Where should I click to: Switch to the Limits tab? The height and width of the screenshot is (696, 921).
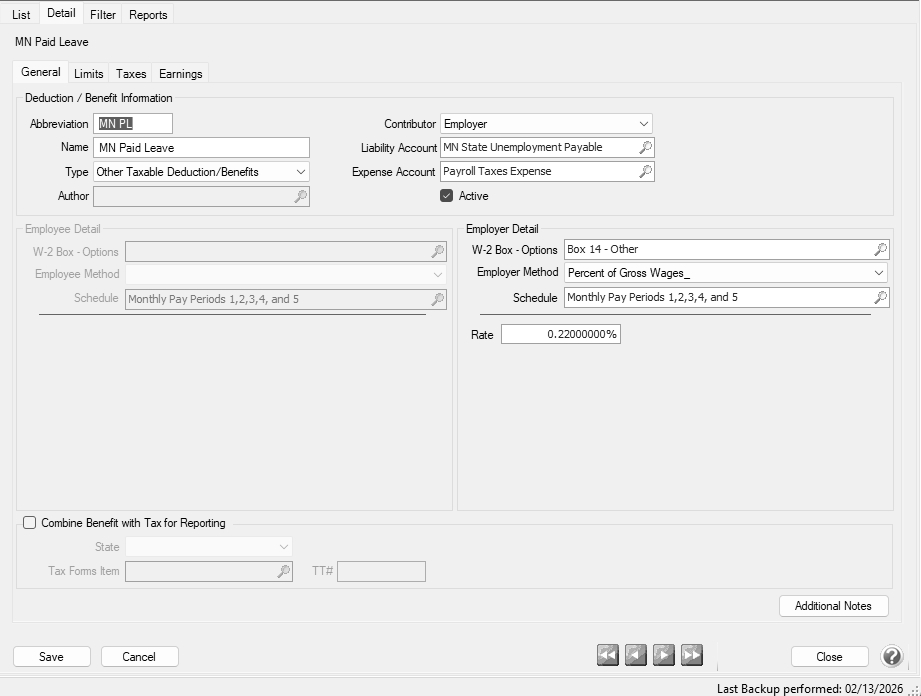(88, 74)
